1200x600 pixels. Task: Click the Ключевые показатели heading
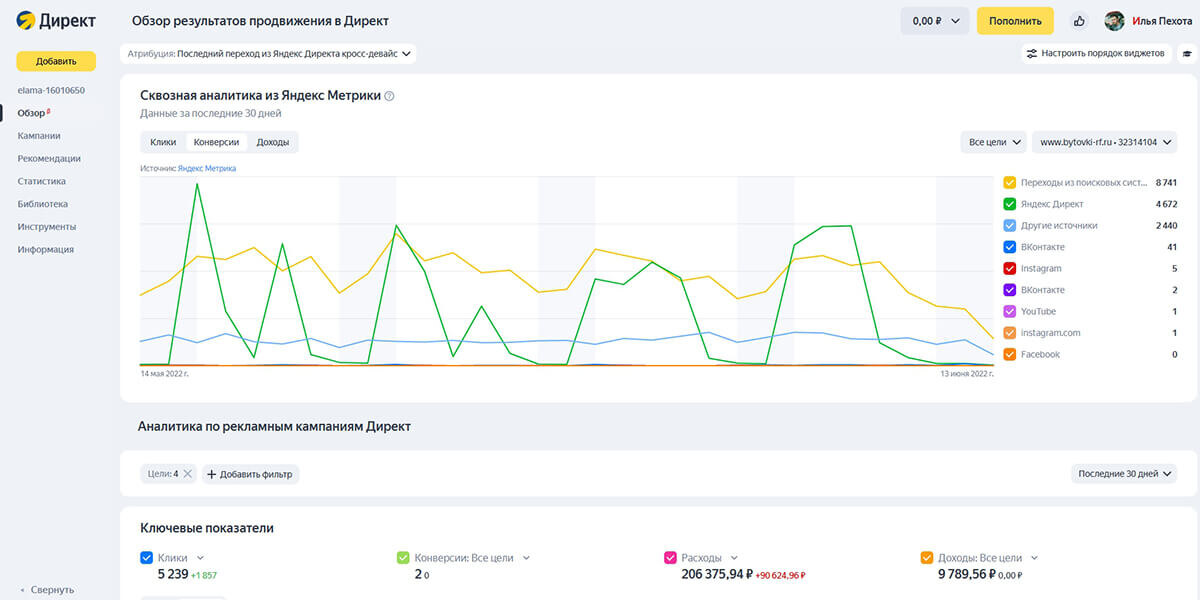coord(206,528)
